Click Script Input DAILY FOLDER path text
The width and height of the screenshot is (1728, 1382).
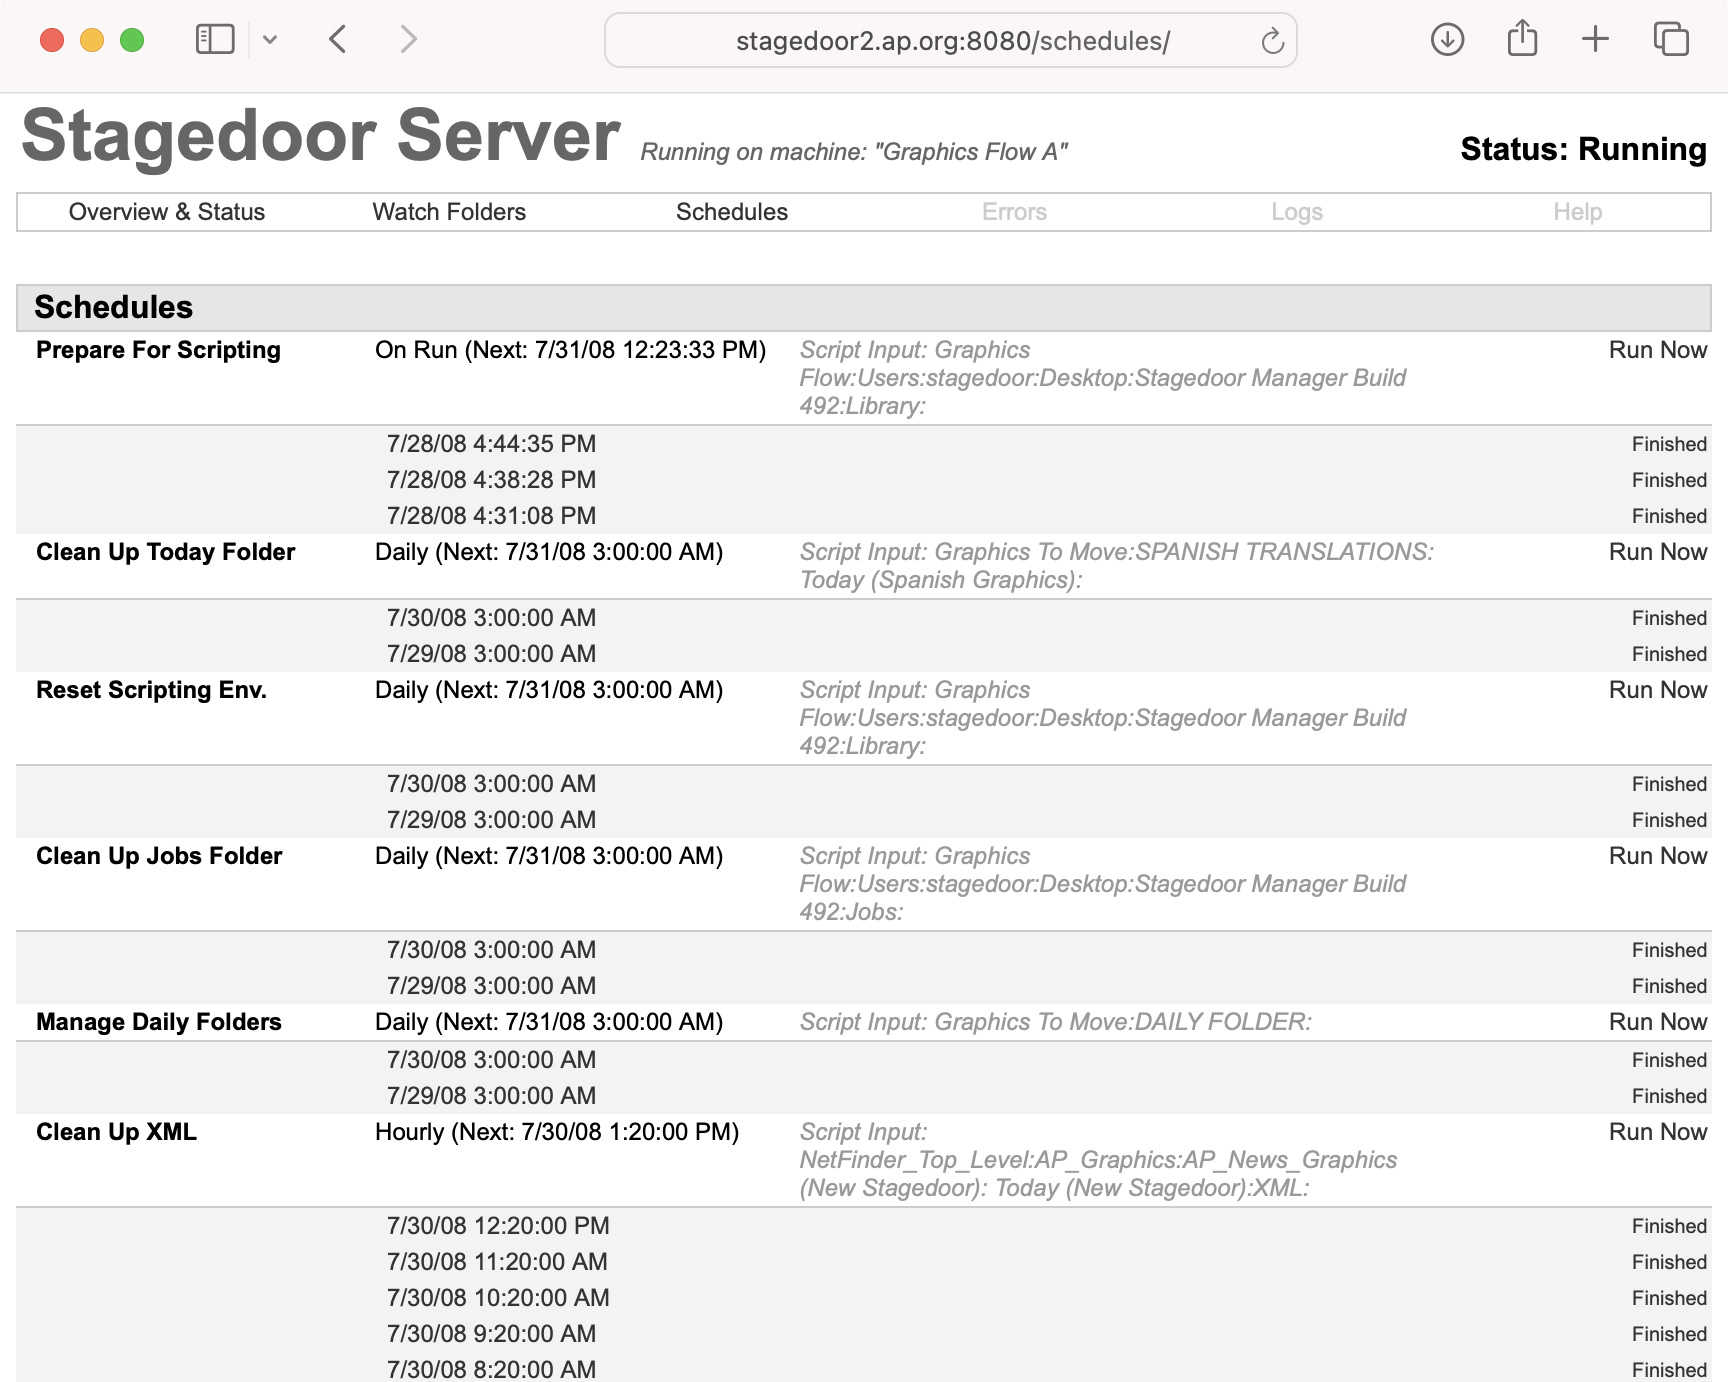[1055, 1022]
